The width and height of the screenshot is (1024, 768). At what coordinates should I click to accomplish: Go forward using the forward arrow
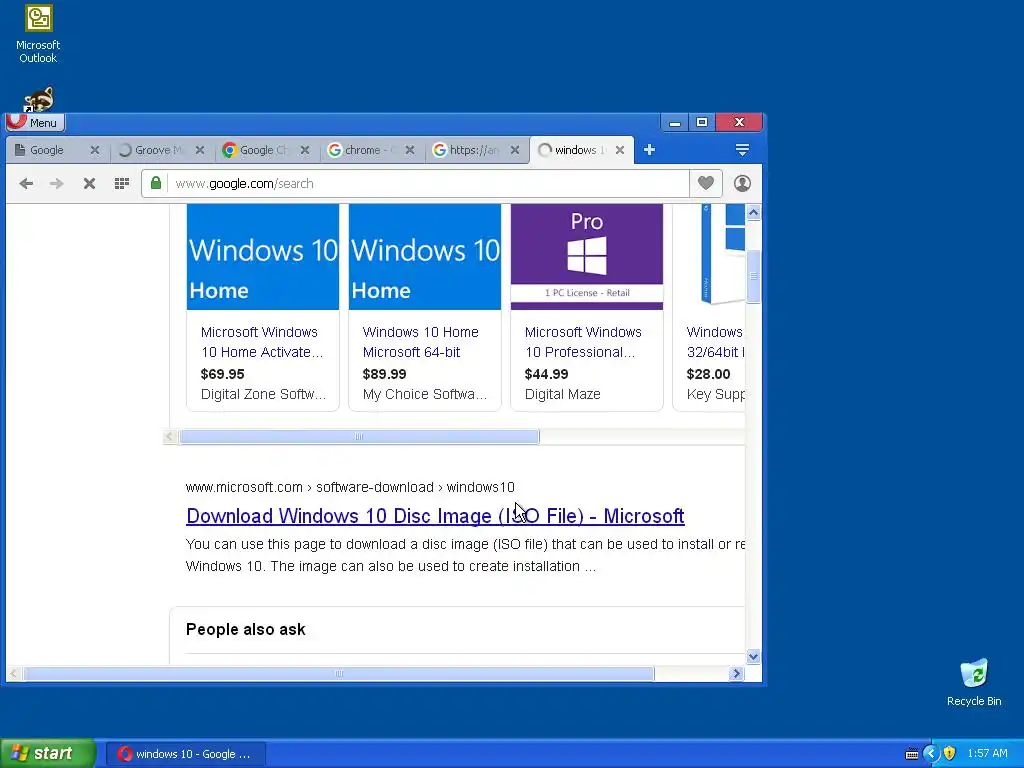(x=57, y=184)
